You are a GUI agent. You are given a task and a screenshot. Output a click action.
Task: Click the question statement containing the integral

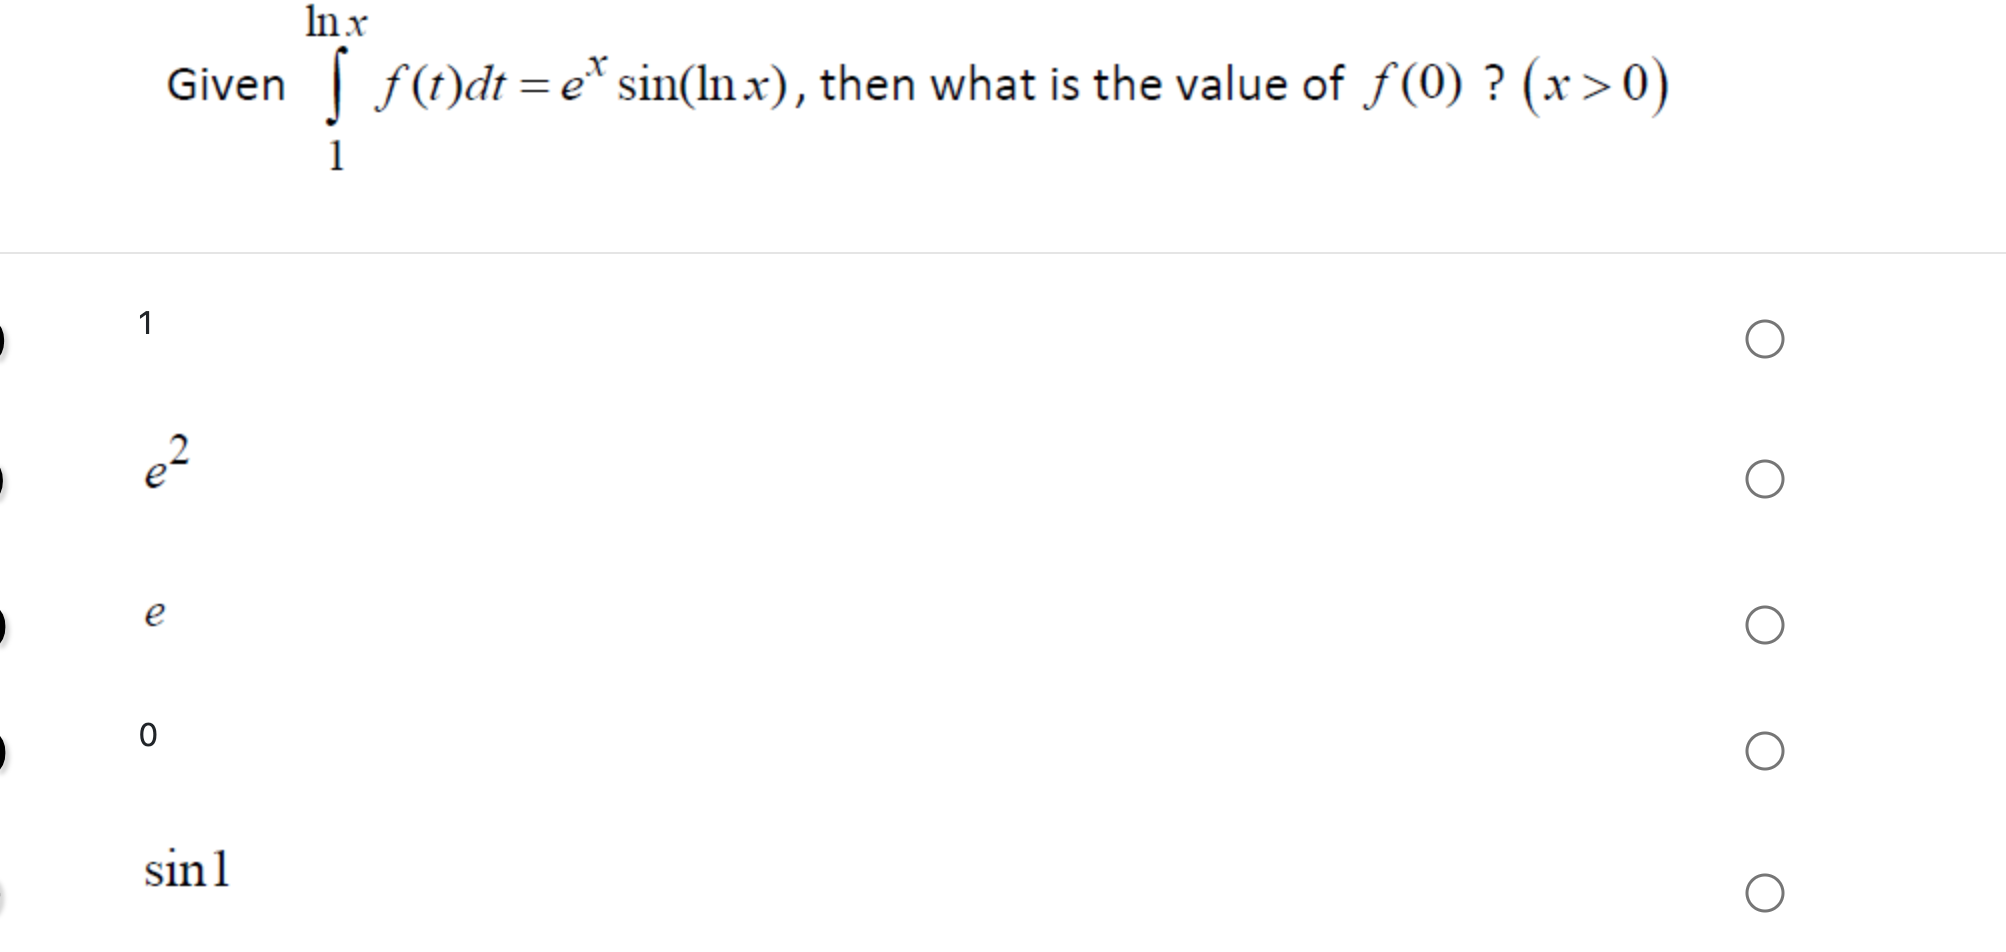tap(900, 85)
